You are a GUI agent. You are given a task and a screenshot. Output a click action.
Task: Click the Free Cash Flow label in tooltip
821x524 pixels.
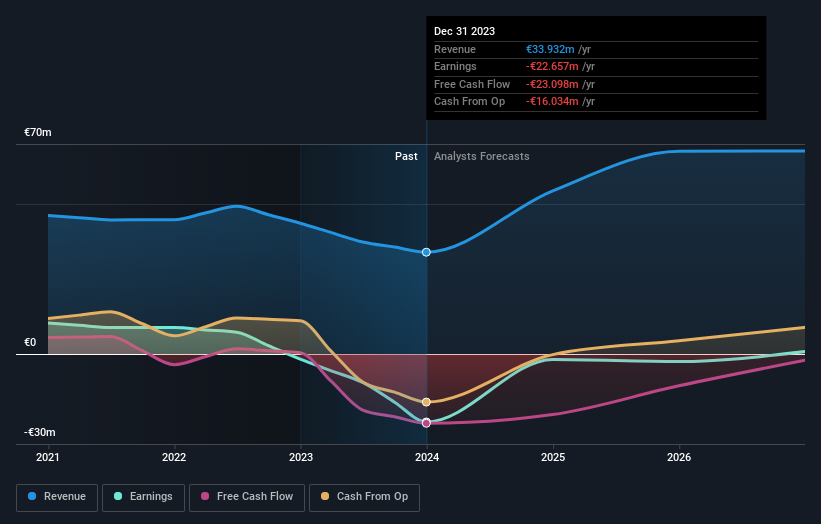[x=472, y=84]
